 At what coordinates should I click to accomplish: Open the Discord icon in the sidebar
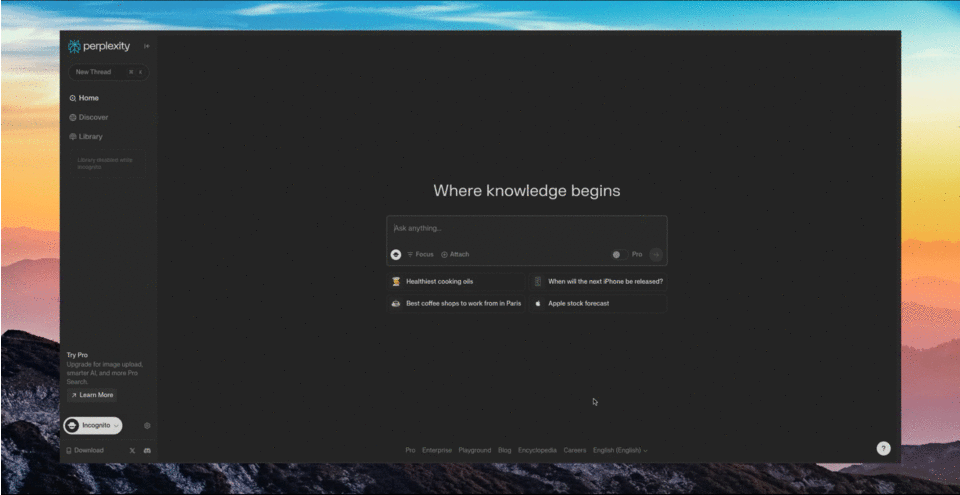click(x=147, y=451)
